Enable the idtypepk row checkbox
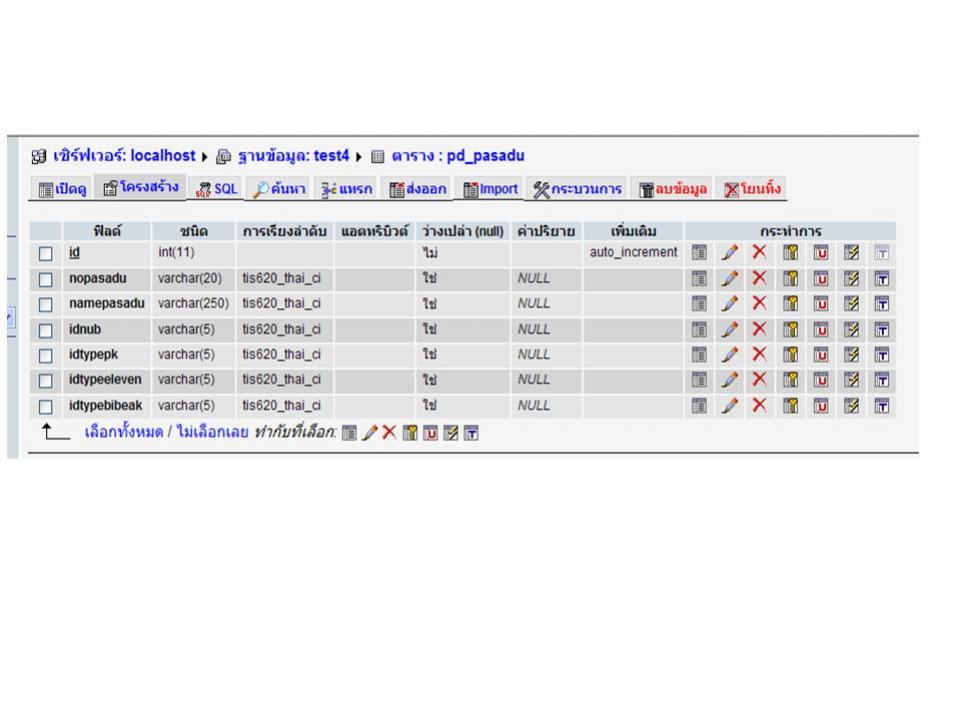 pyautogui.click(x=45, y=356)
